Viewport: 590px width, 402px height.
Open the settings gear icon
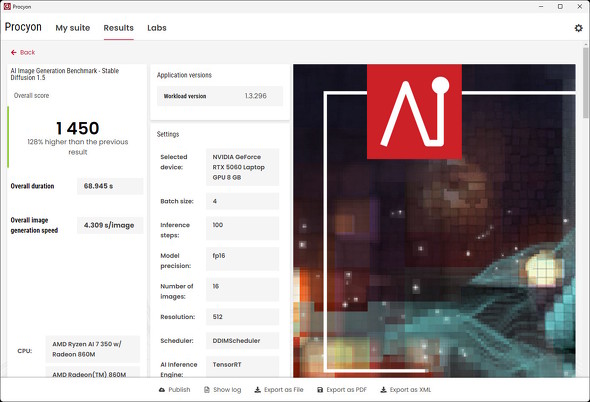tap(578, 28)
